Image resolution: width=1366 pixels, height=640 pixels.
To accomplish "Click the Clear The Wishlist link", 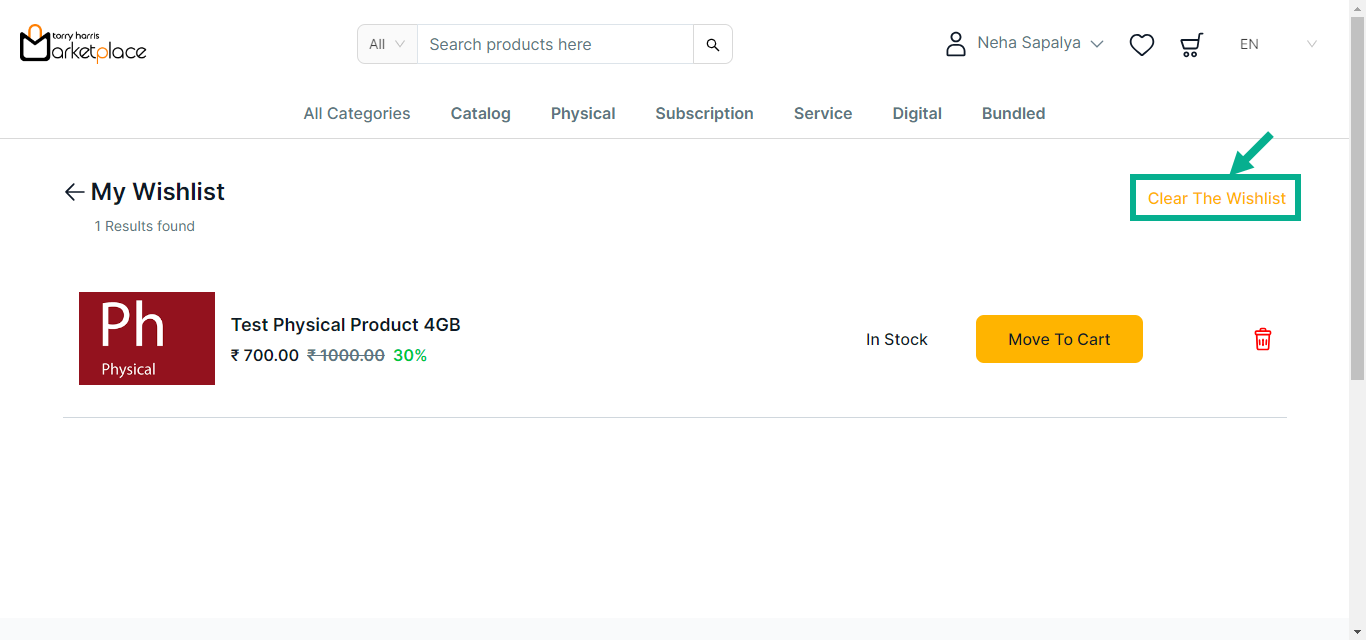I will coord(1216,198).
